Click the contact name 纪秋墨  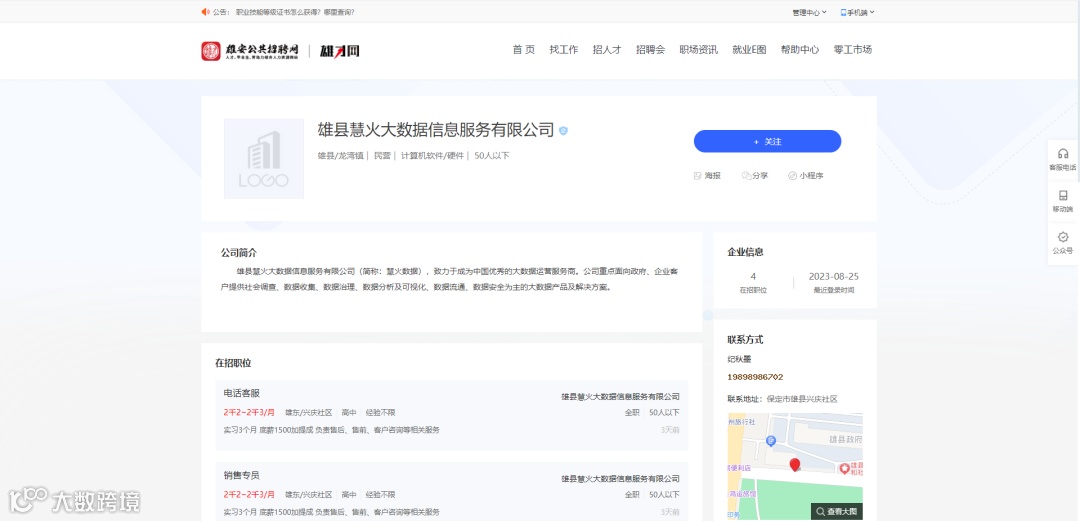[739, 359]
